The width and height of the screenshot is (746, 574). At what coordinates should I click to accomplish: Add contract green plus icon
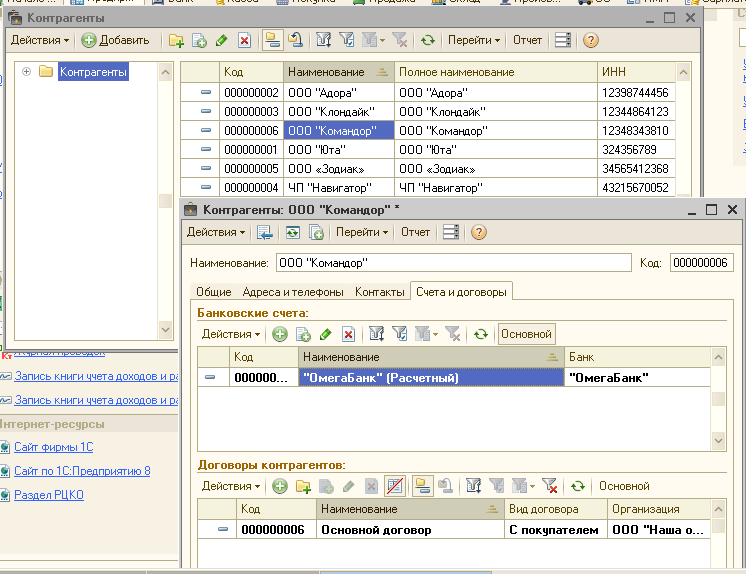tap(280, 486)
